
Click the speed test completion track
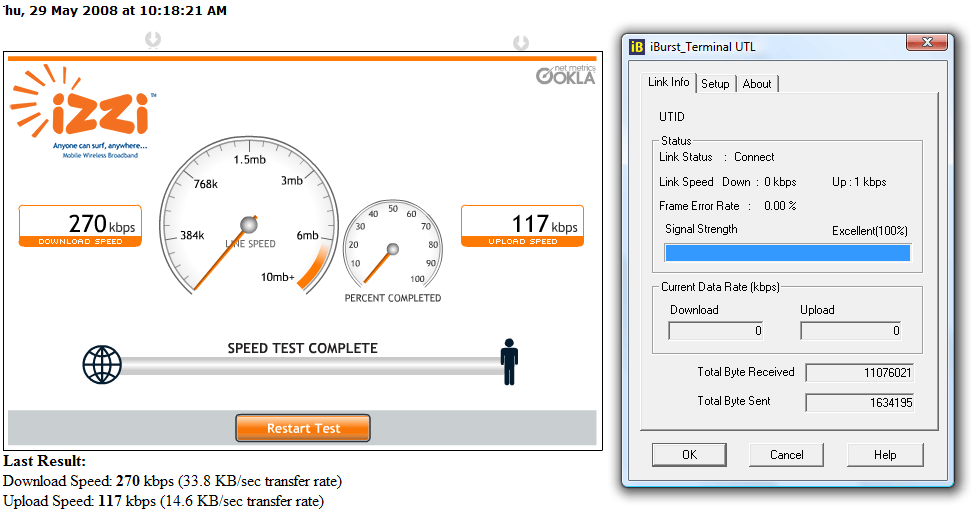tap(311, 366)
